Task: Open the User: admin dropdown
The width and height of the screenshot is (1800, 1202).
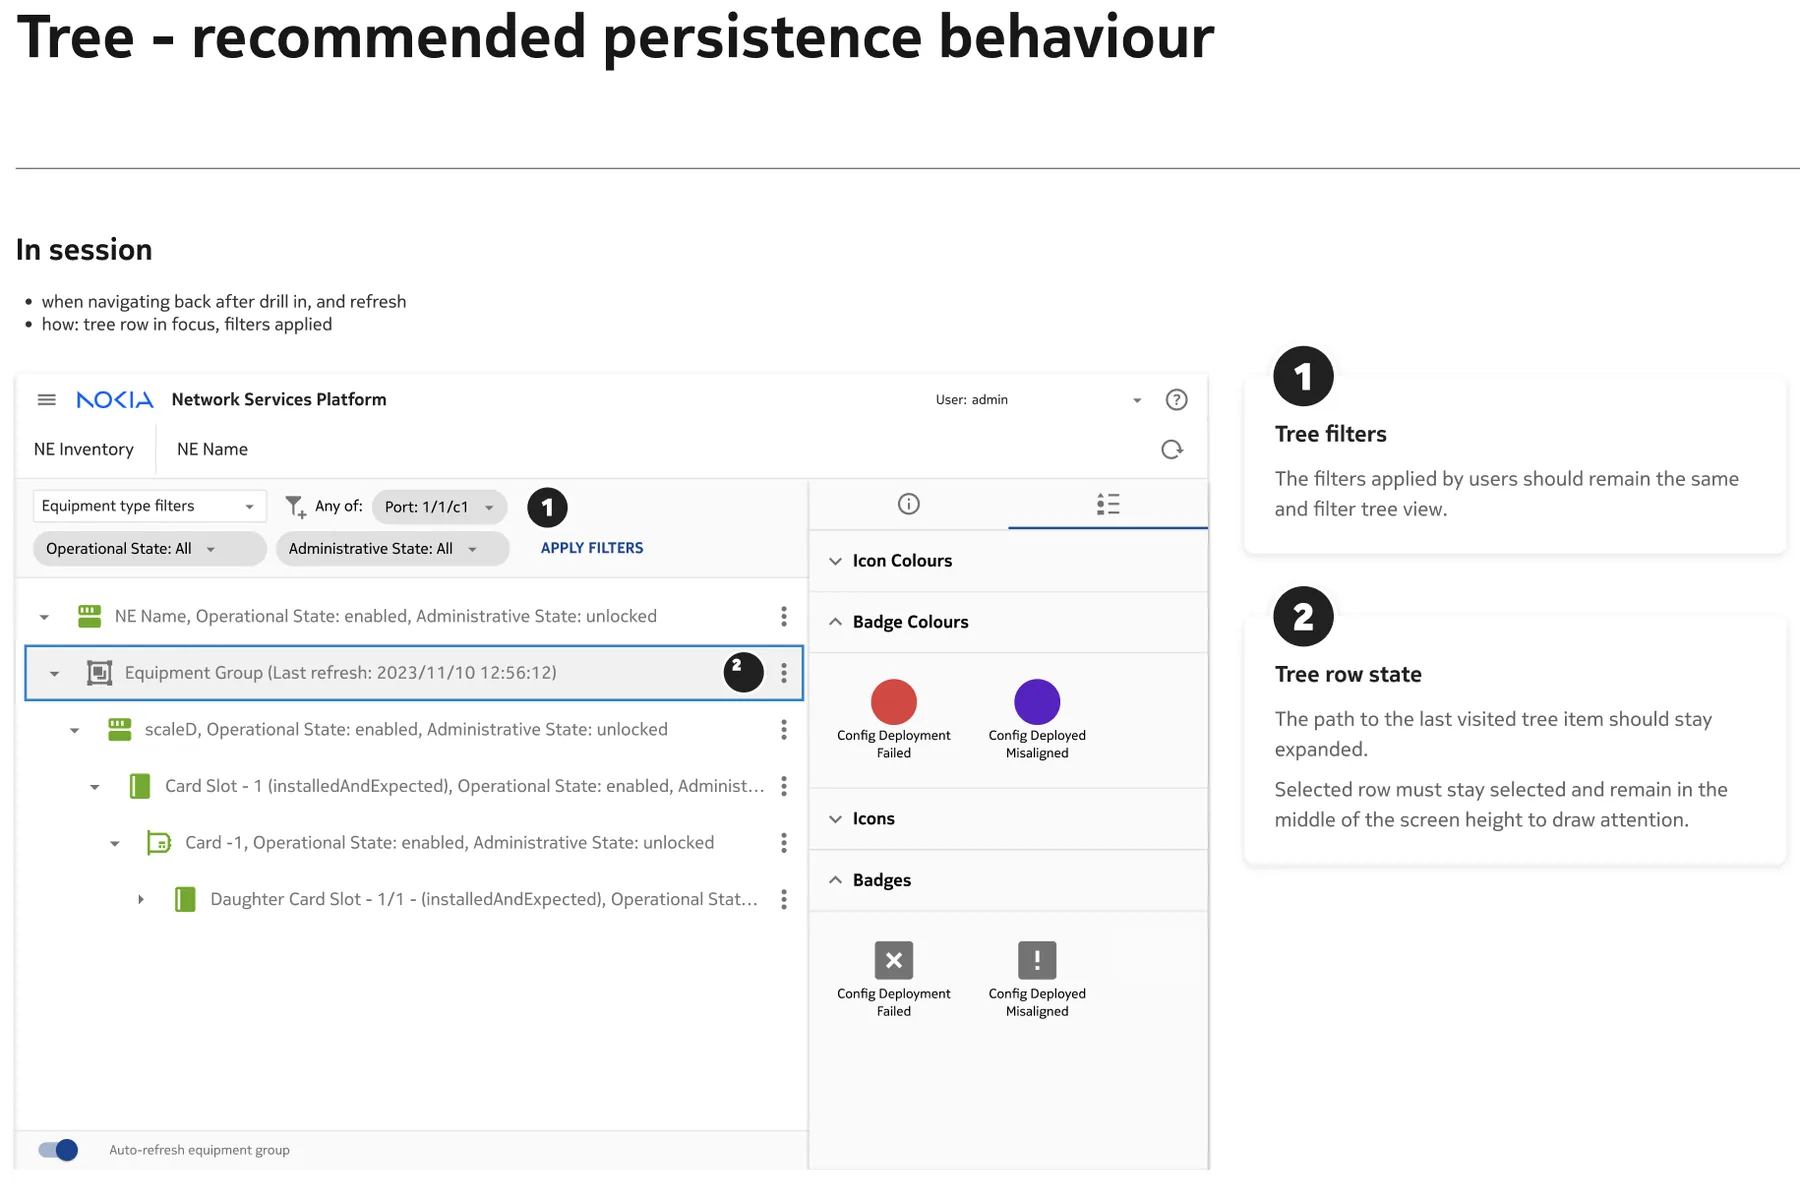Action: pos(1039,400)
